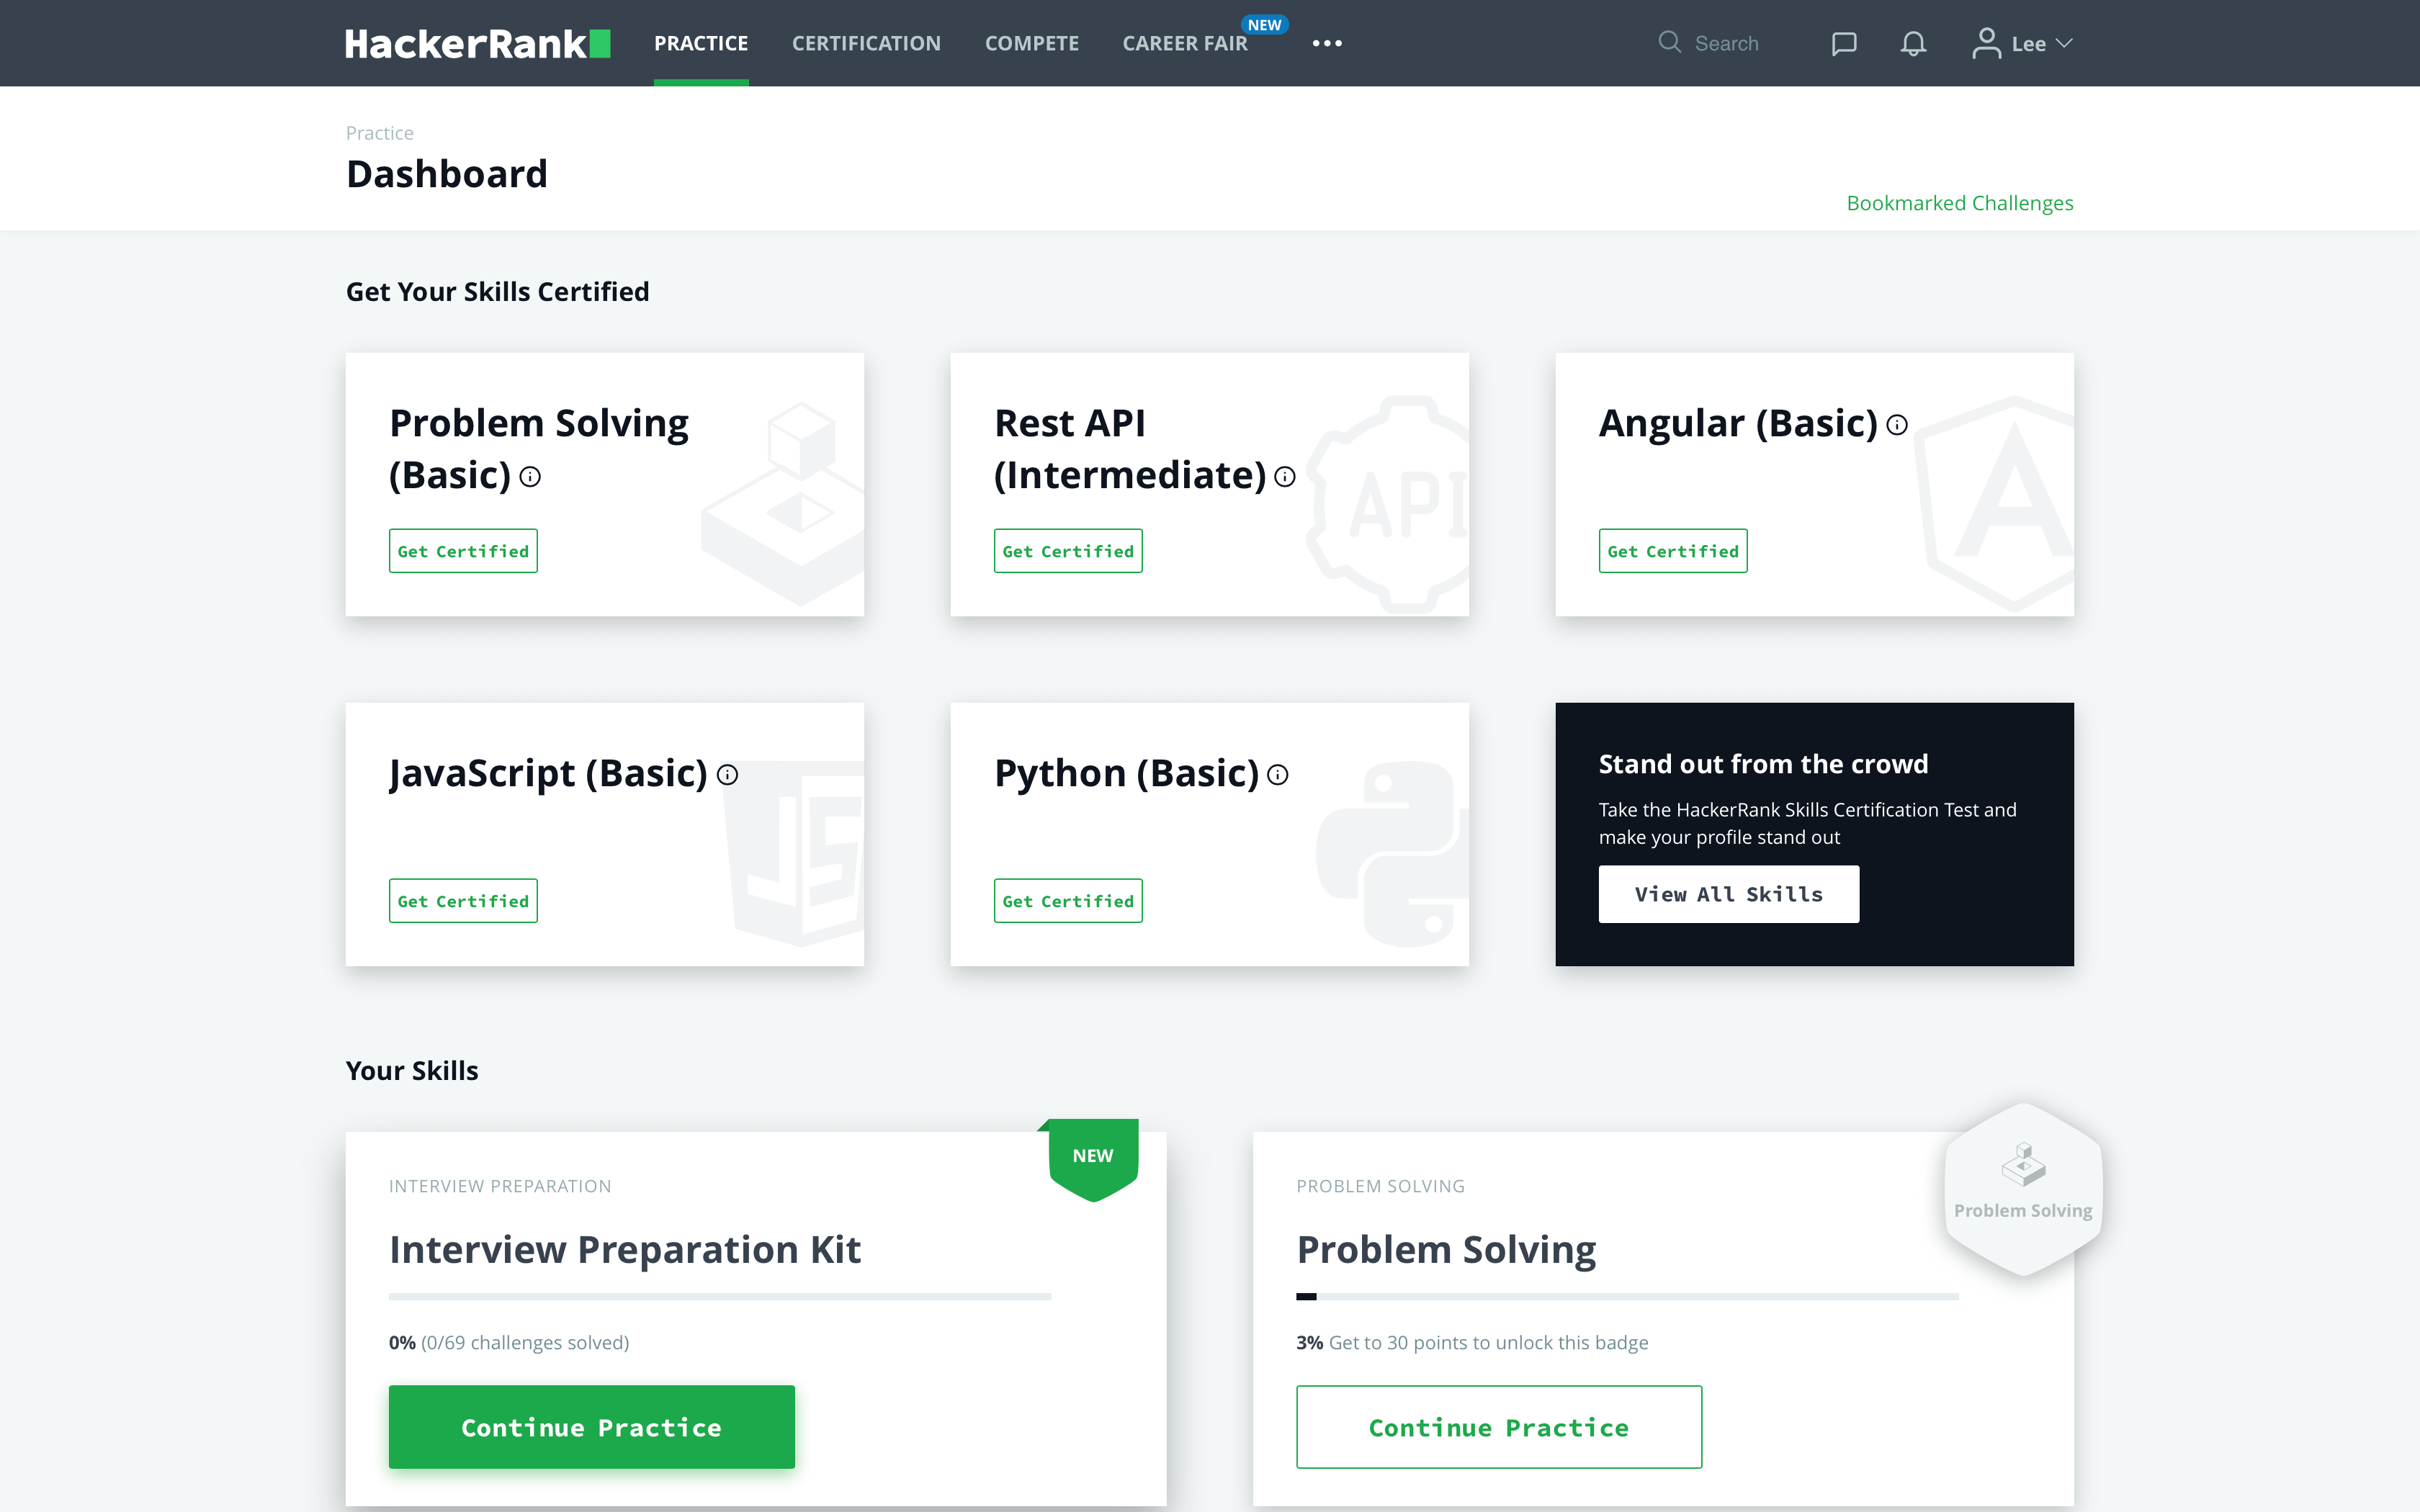
Task: Click the HackerRank logo
Action: pos(477,43)
